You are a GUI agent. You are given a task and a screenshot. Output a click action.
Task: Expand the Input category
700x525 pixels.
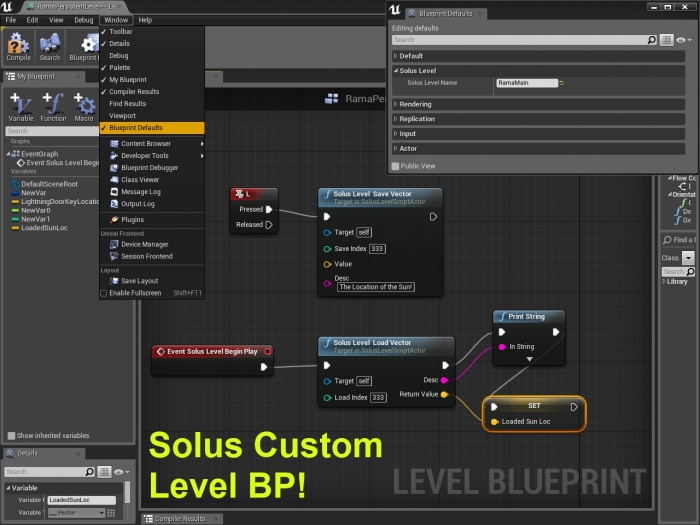[396, 134]
